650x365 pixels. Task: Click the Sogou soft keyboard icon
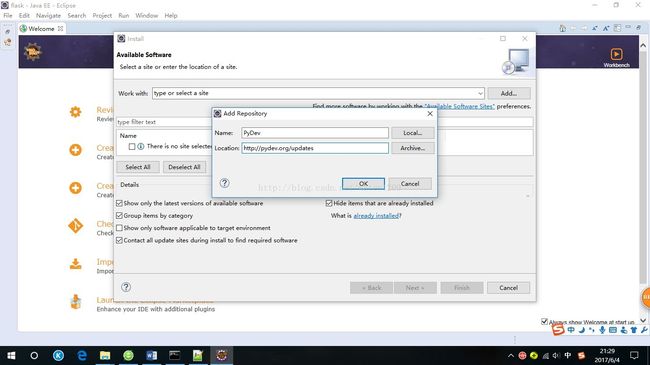(613, 330)
